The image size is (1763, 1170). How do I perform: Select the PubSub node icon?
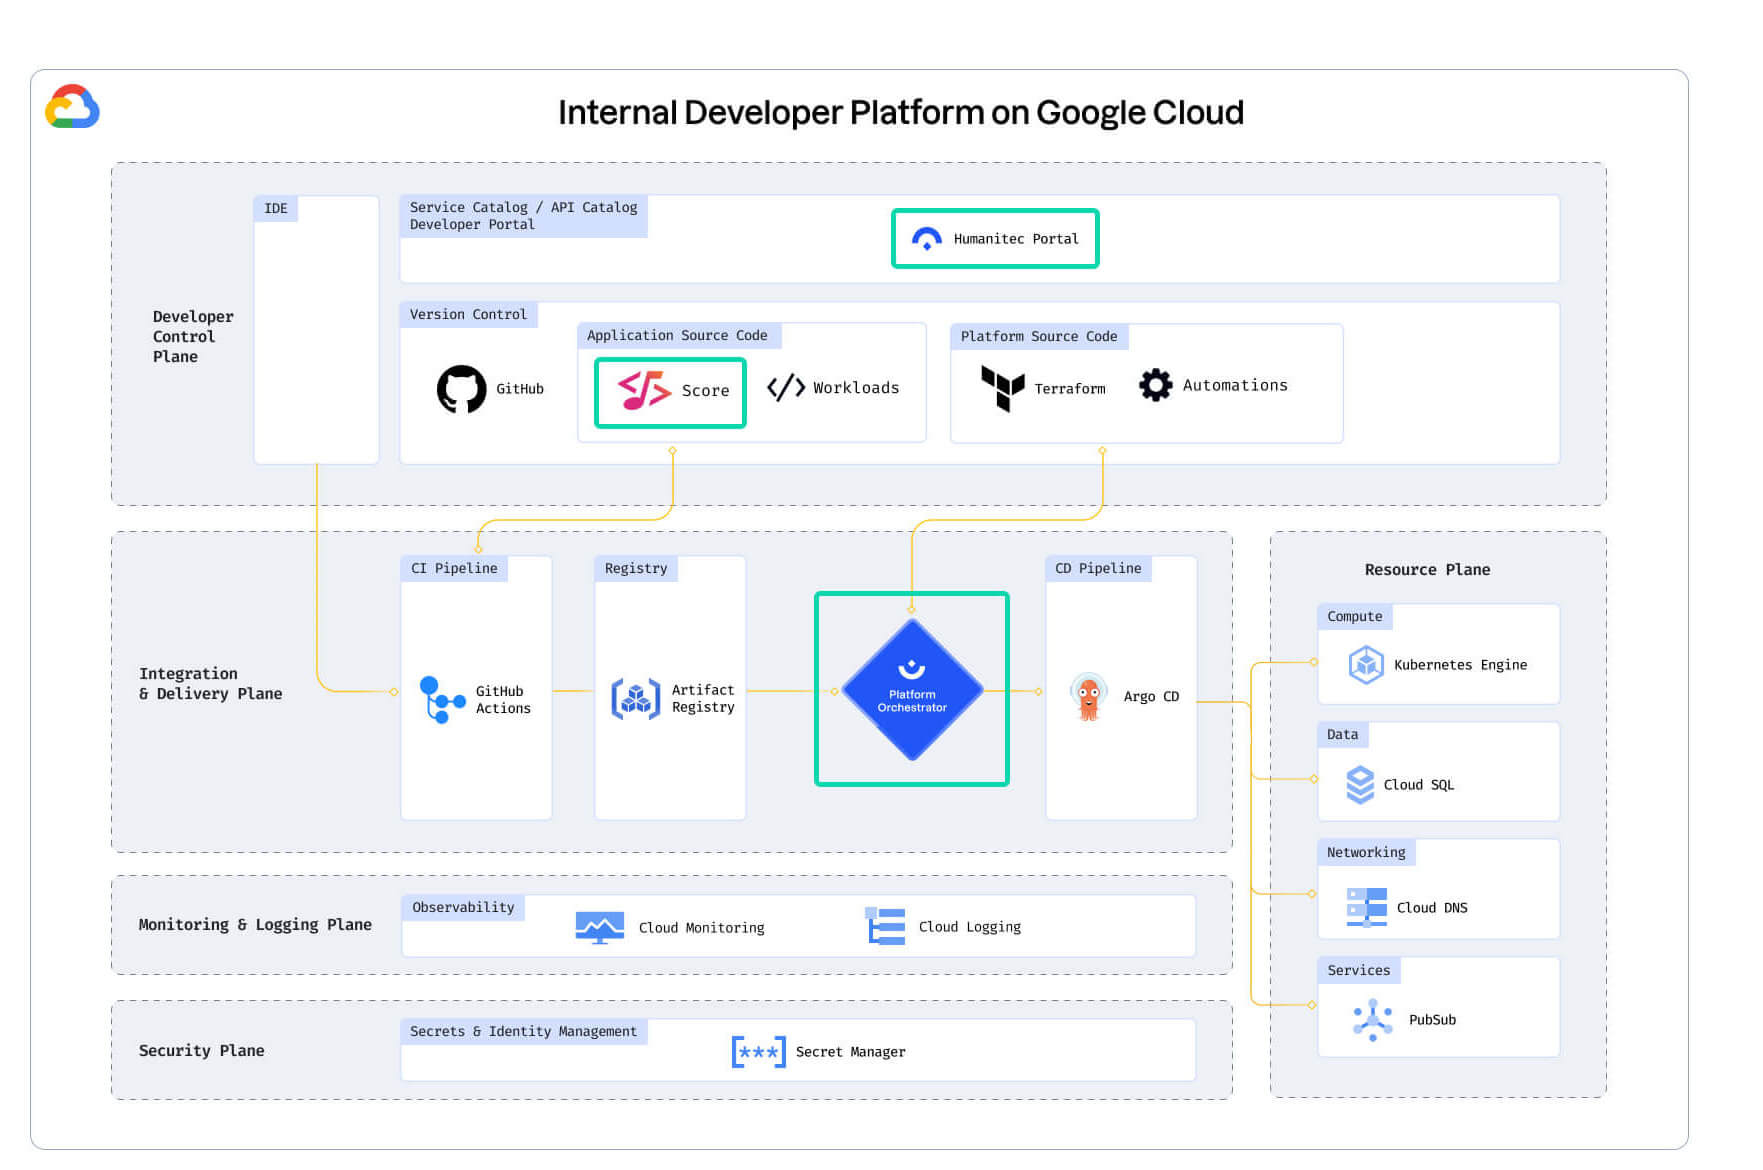1372,1019
